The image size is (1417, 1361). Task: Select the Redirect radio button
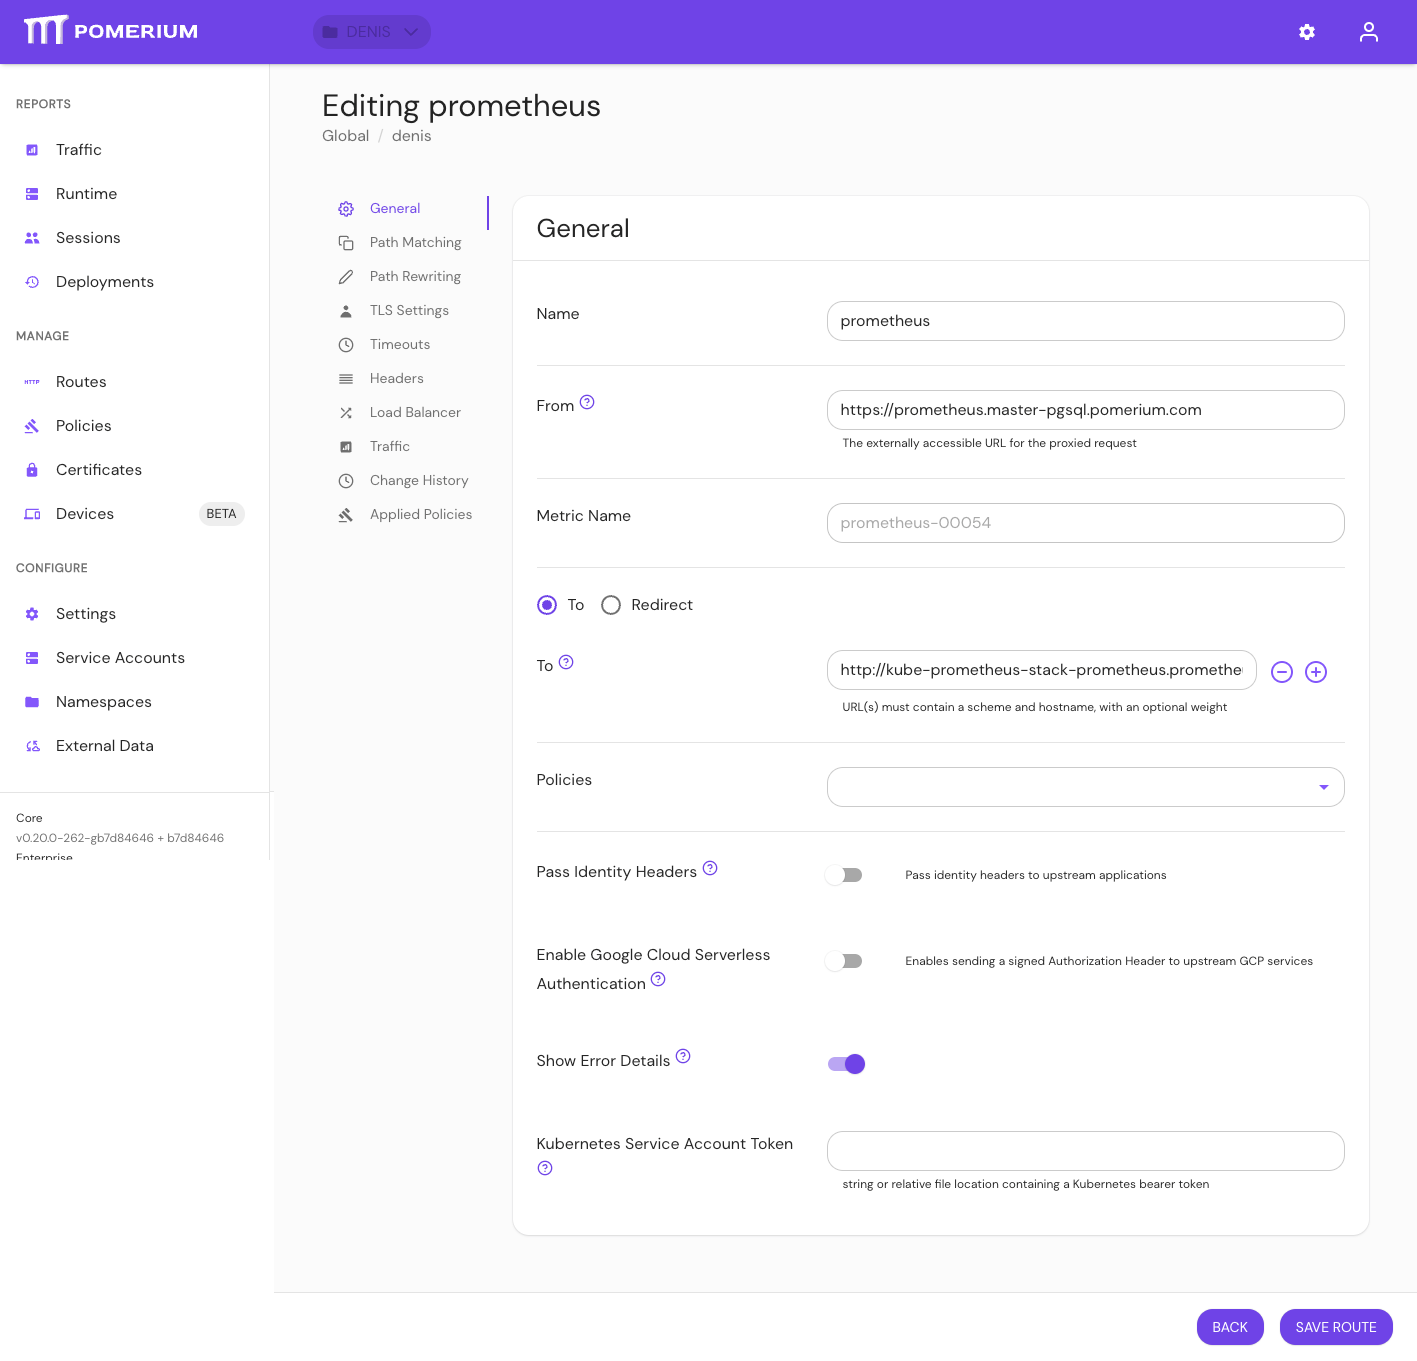pyautogui.click(x=611, y=605)
